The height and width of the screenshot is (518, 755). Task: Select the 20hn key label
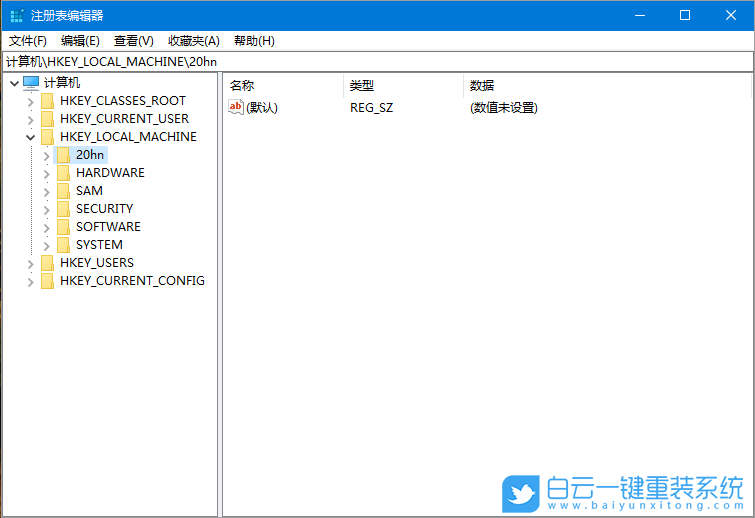click(x=90, y=155)
